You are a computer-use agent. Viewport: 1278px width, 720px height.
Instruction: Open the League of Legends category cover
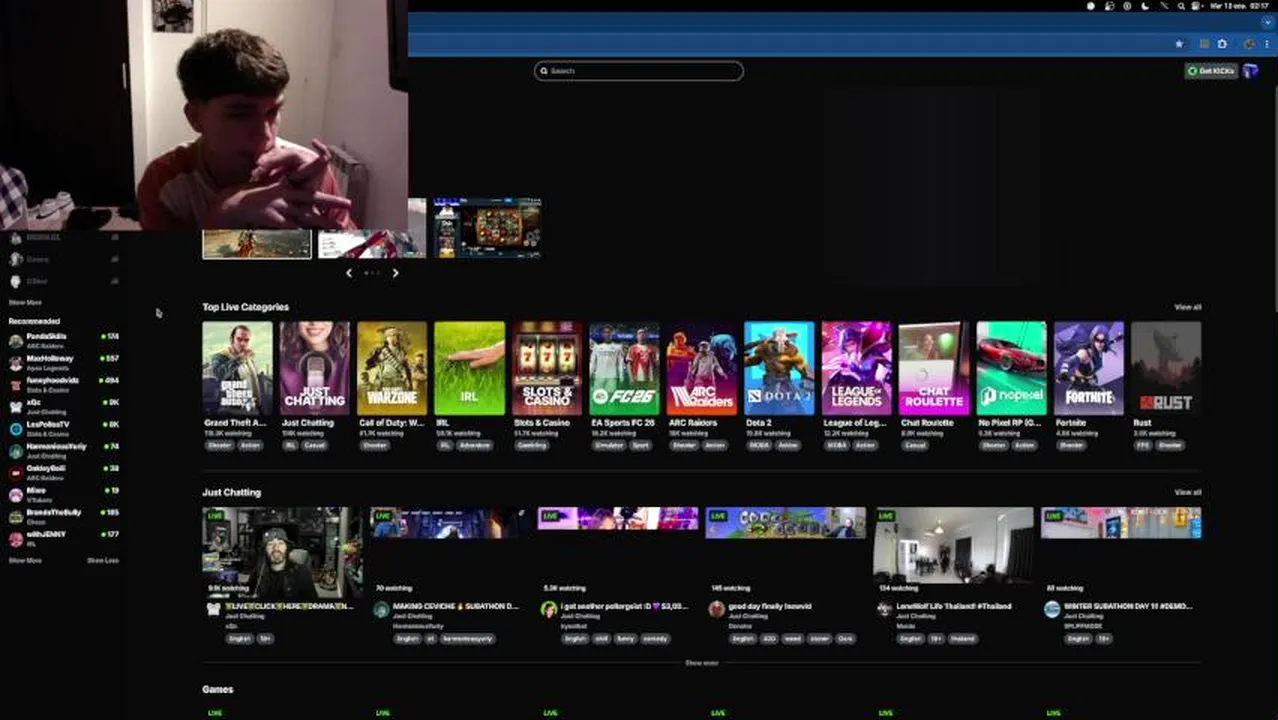coord(857,368)
